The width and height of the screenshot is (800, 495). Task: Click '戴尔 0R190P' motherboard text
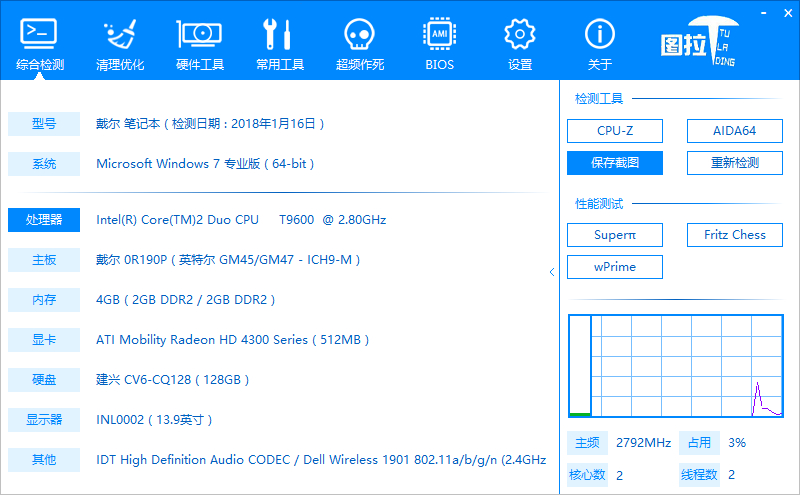tap(132, 260)
